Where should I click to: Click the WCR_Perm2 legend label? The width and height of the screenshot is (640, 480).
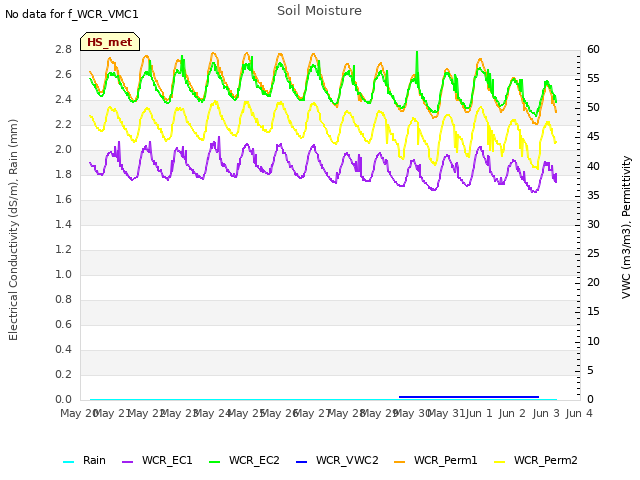pos(545,460)
